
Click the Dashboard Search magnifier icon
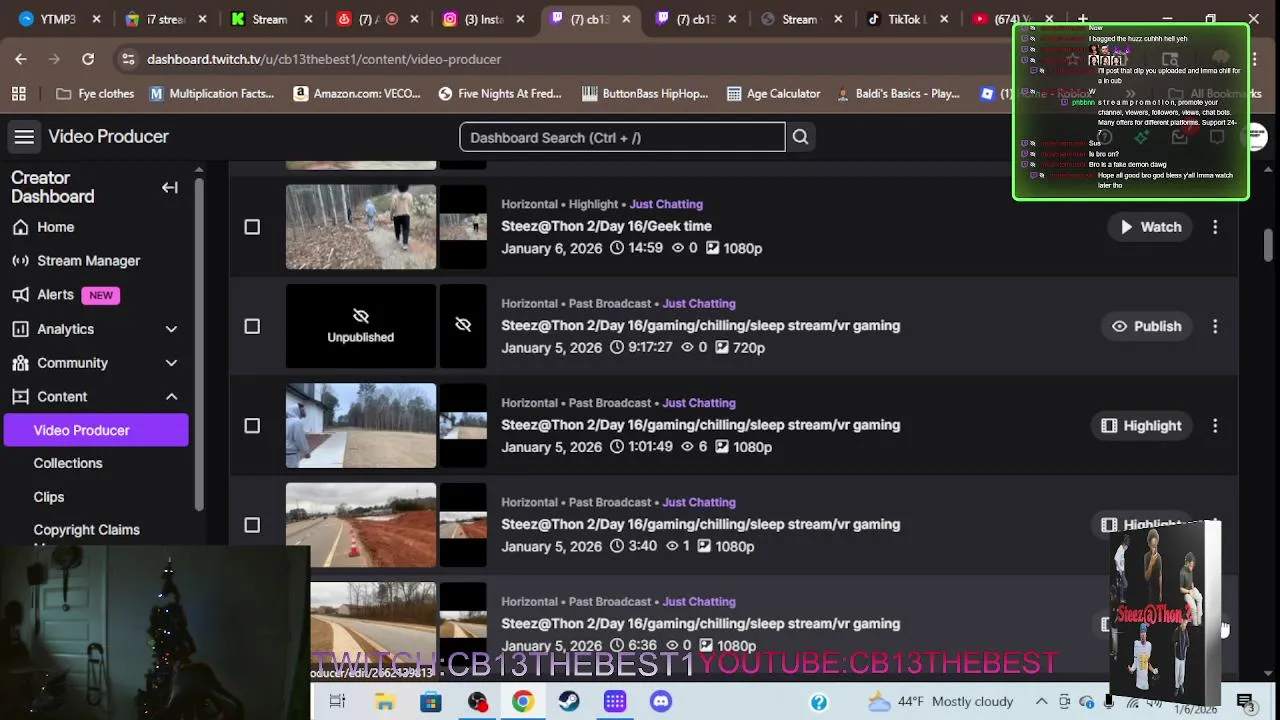point(800,137)
